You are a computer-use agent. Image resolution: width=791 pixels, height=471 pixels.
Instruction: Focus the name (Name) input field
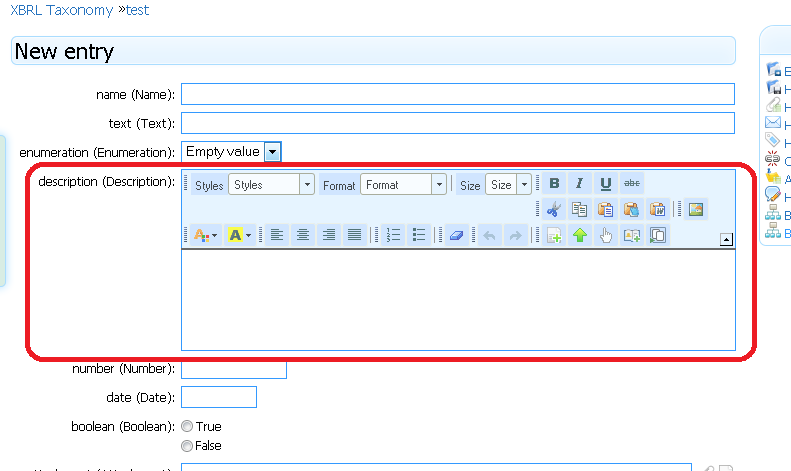click(x=458, y=94)
